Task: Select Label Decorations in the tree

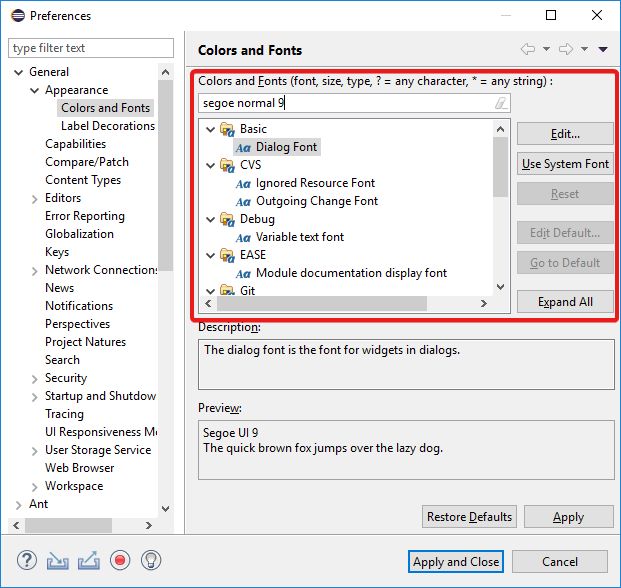Action: click(x=108, y=126)
